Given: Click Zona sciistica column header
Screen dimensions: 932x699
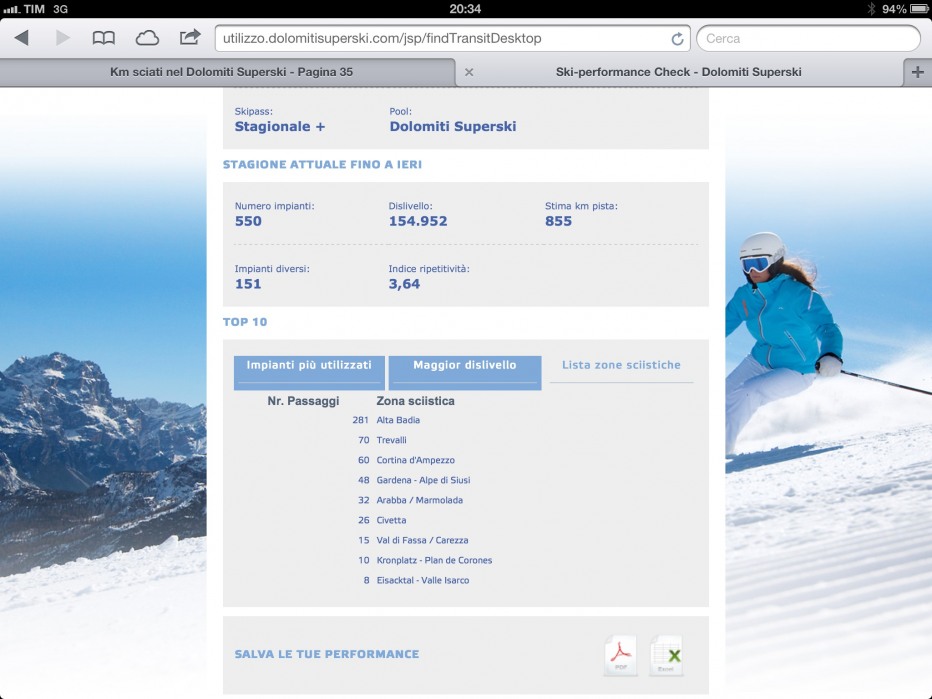Looking at the screenshot, I should pyautogui.click(x=415, y=401).
